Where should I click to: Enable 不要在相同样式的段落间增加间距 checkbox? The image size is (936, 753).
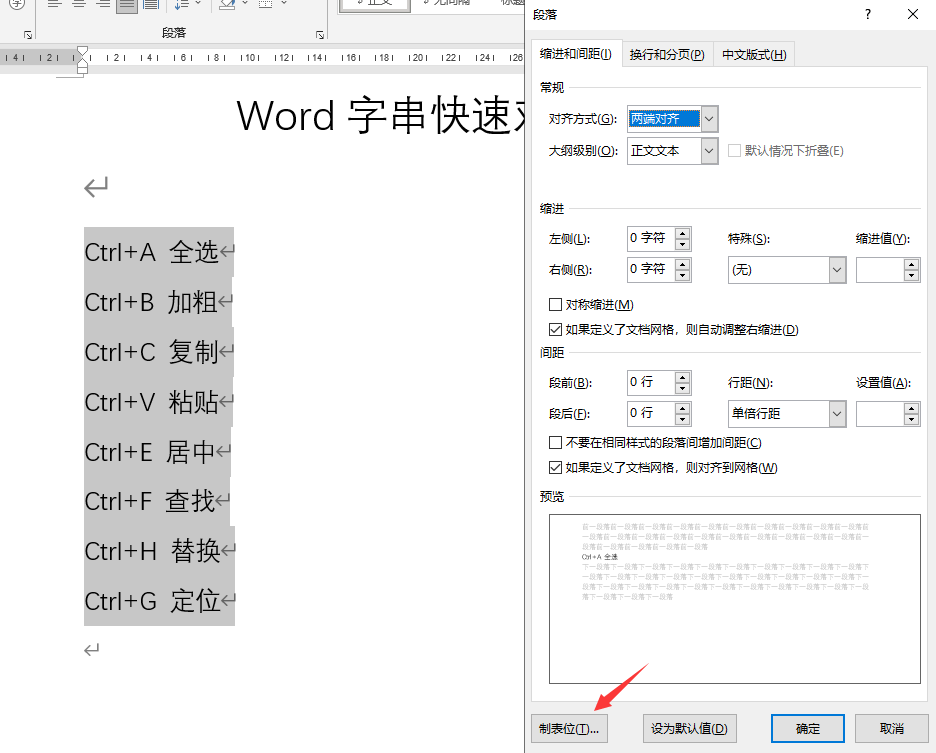(555, 442)
